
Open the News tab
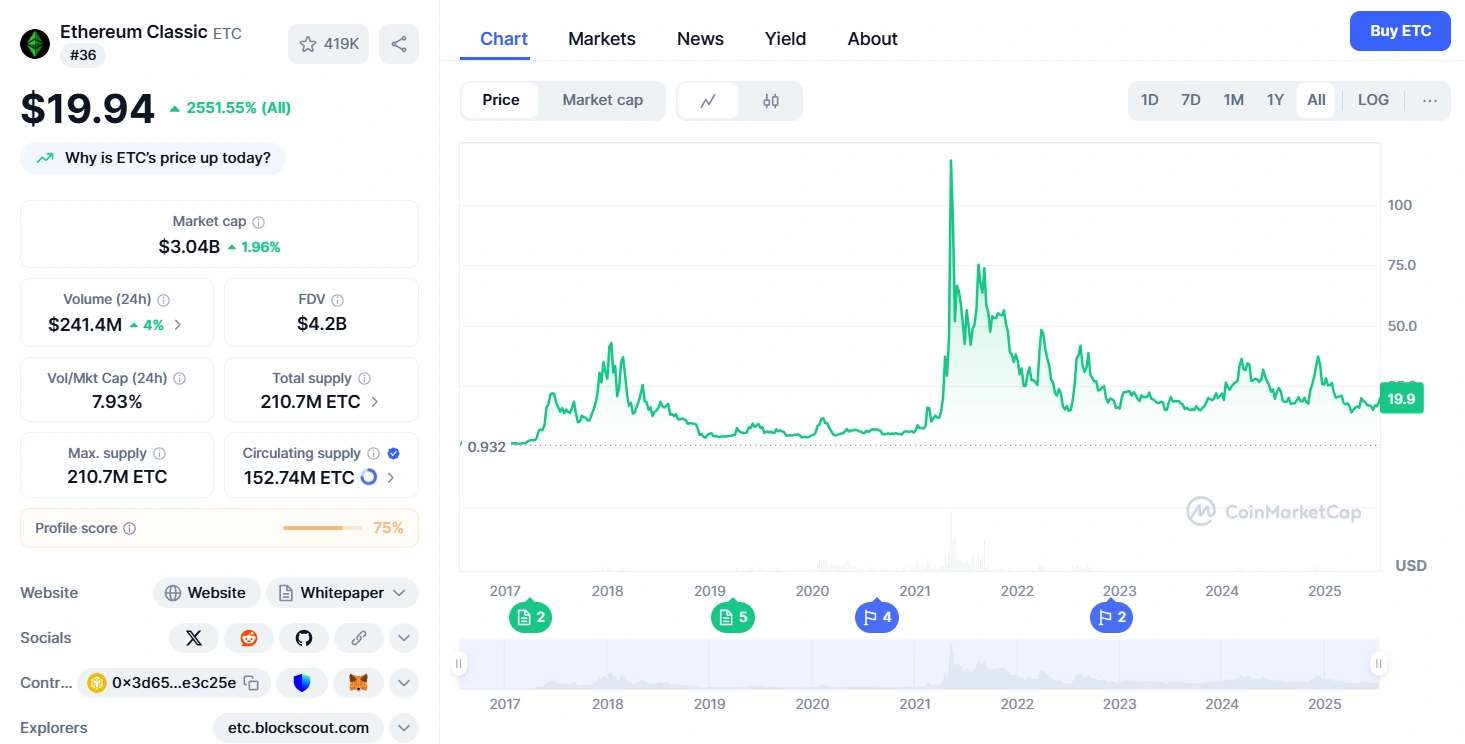(700, 39)
